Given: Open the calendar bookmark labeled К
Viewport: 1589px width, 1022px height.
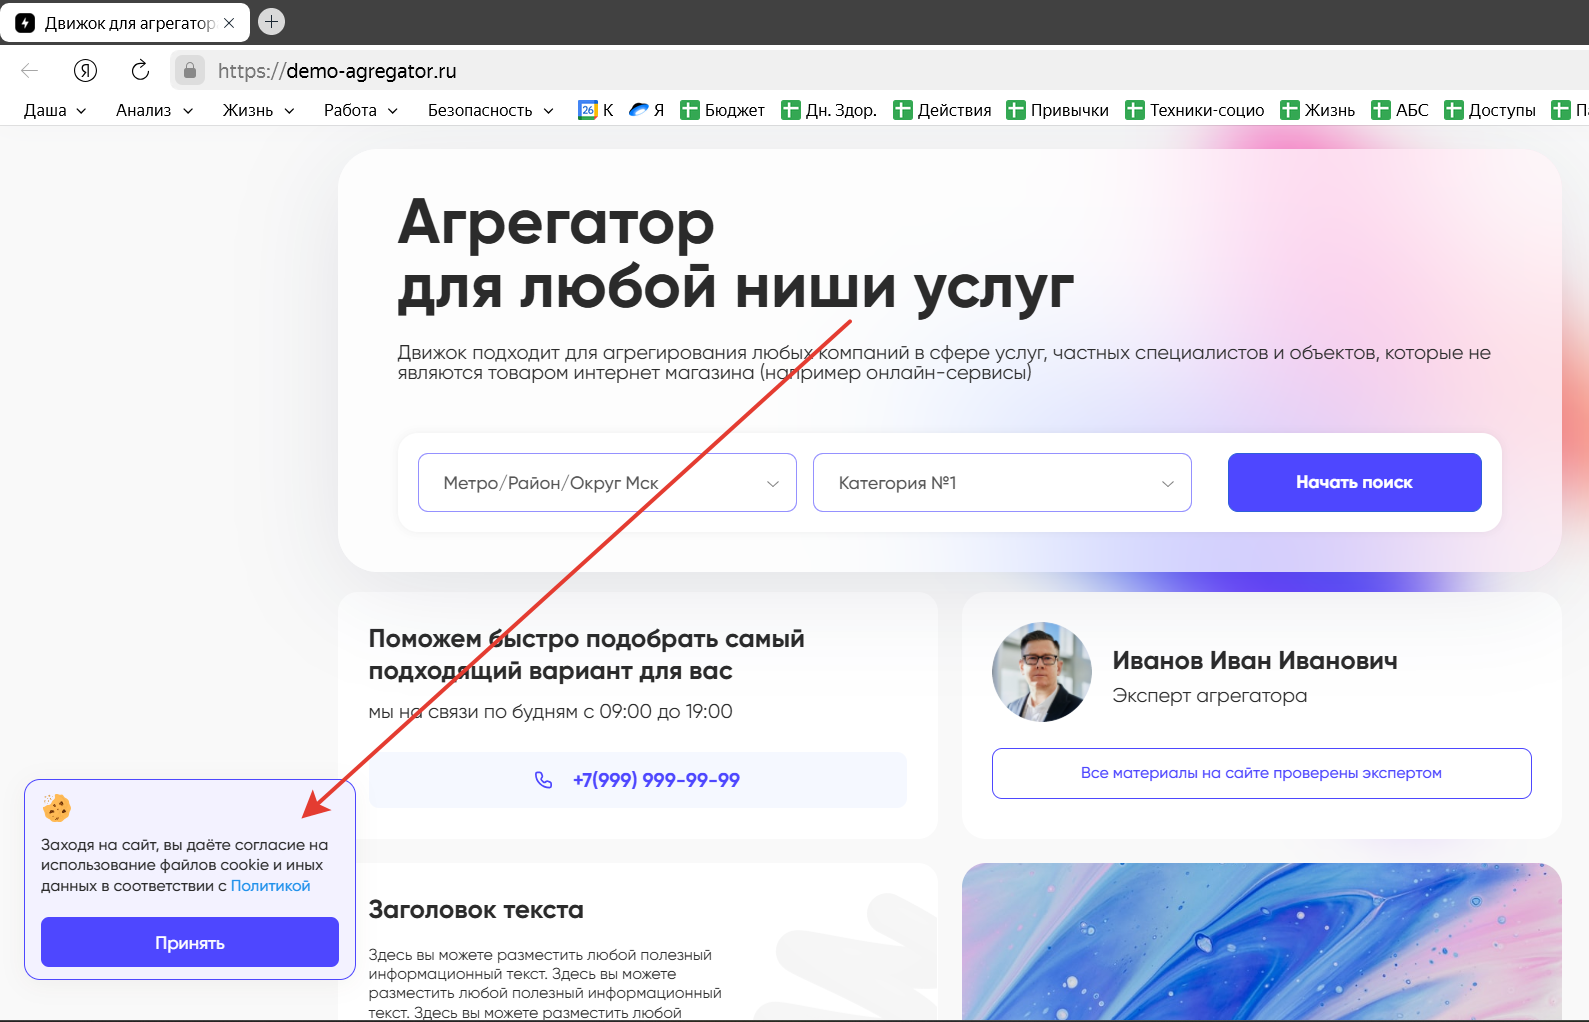Looking at the screenshot, I should tap(596, 110).
